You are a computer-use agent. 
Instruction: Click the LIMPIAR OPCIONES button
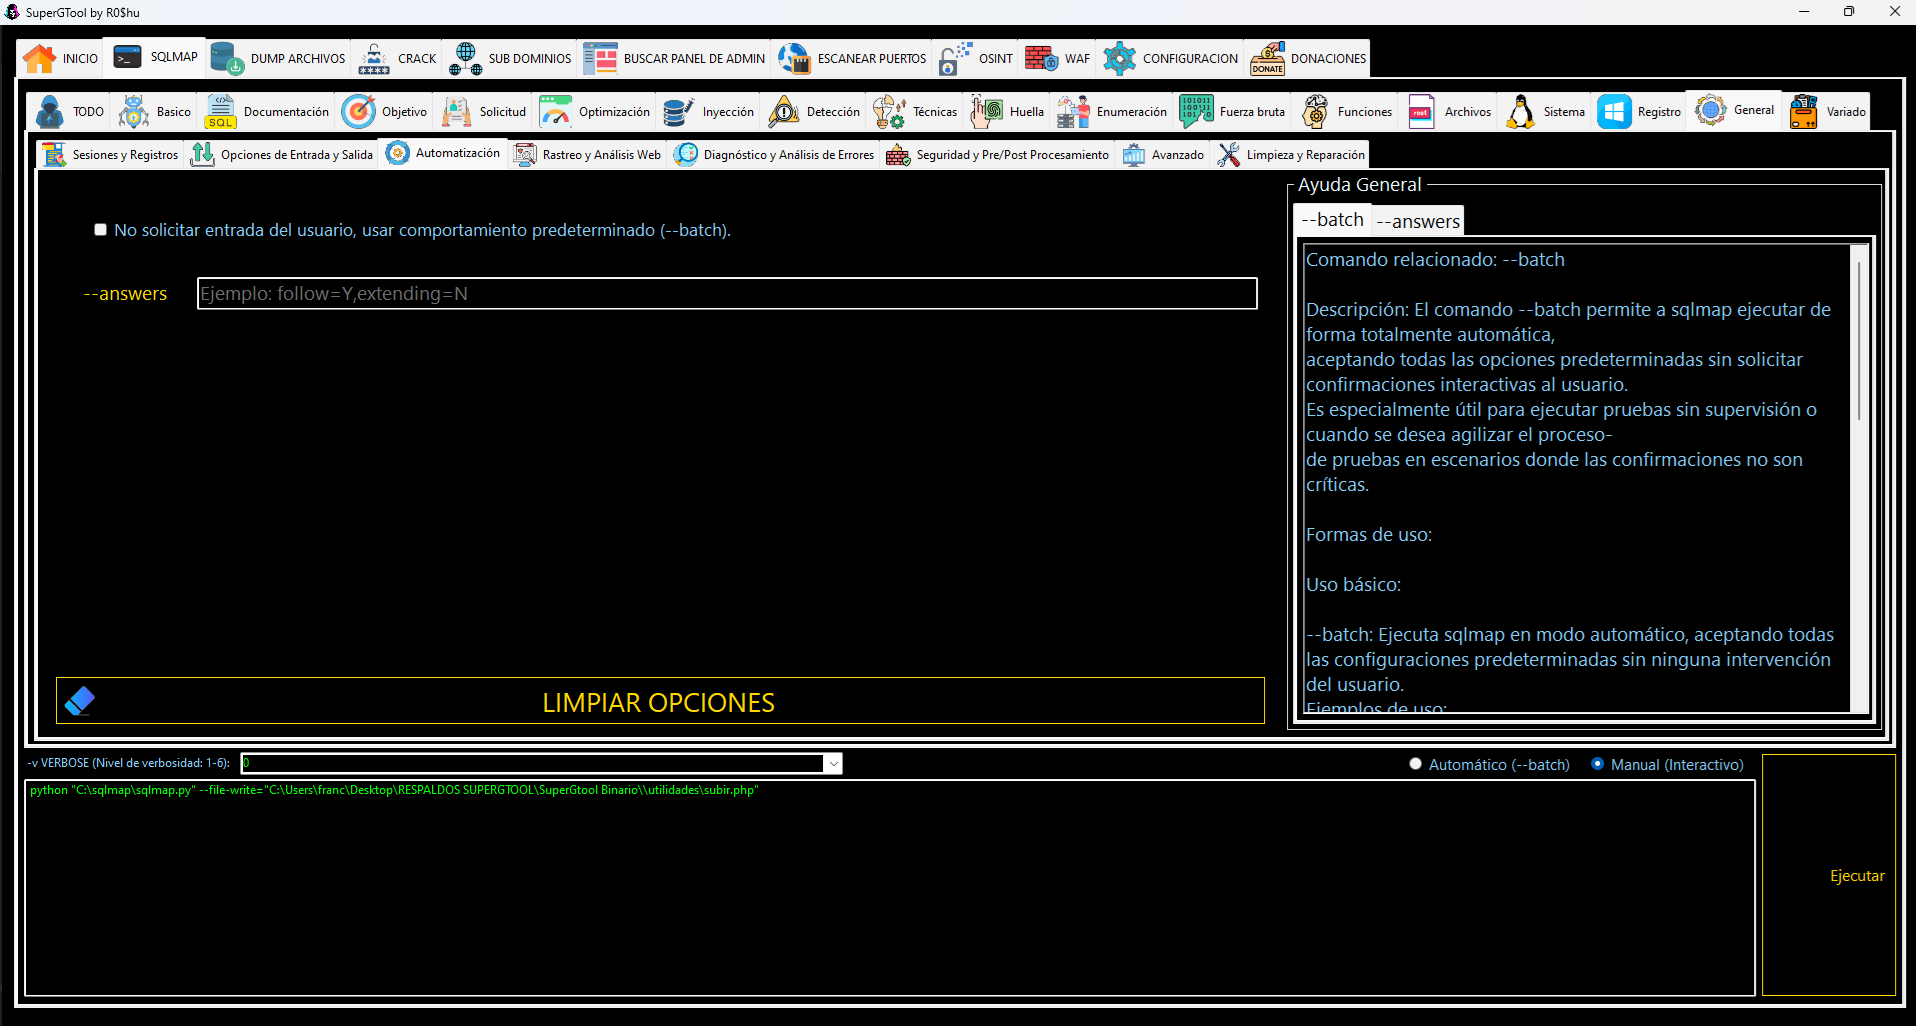tap(660, 701)
